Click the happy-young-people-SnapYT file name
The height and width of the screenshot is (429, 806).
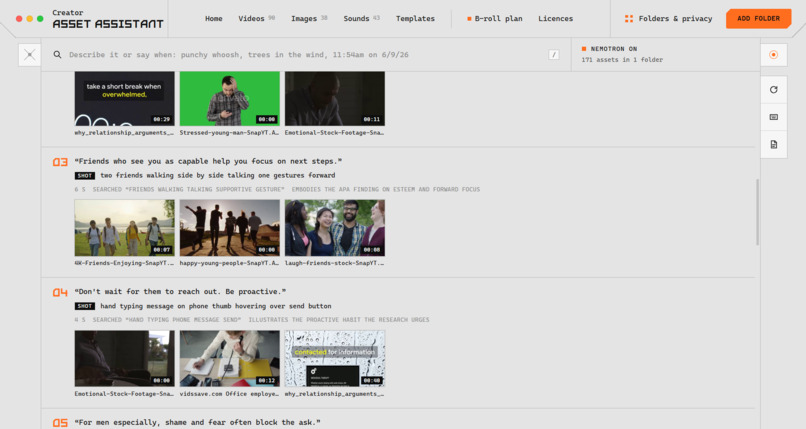point(229,263)
